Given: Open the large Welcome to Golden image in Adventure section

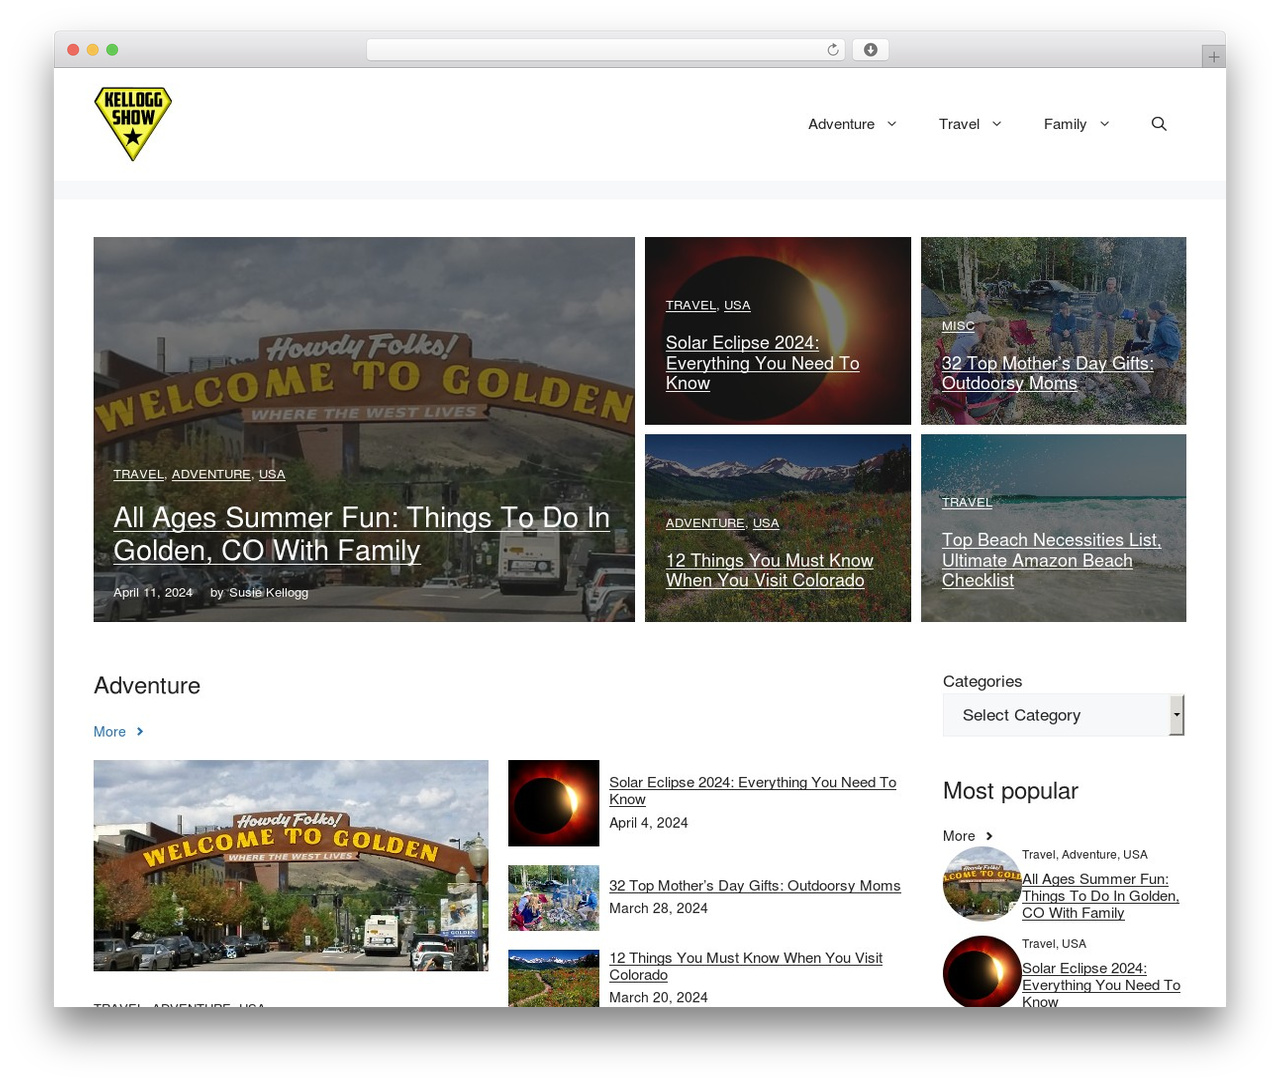Looking at the screenshot, I should pyautogui.click(x=291, y=865).
